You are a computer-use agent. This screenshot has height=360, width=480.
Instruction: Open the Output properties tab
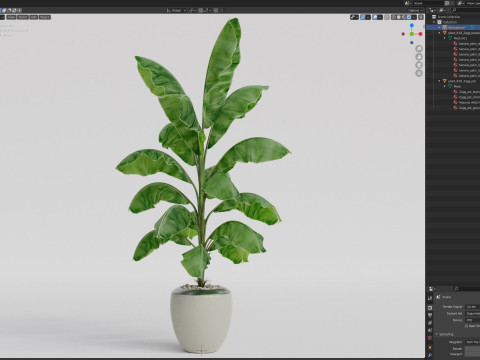(430, 315)
